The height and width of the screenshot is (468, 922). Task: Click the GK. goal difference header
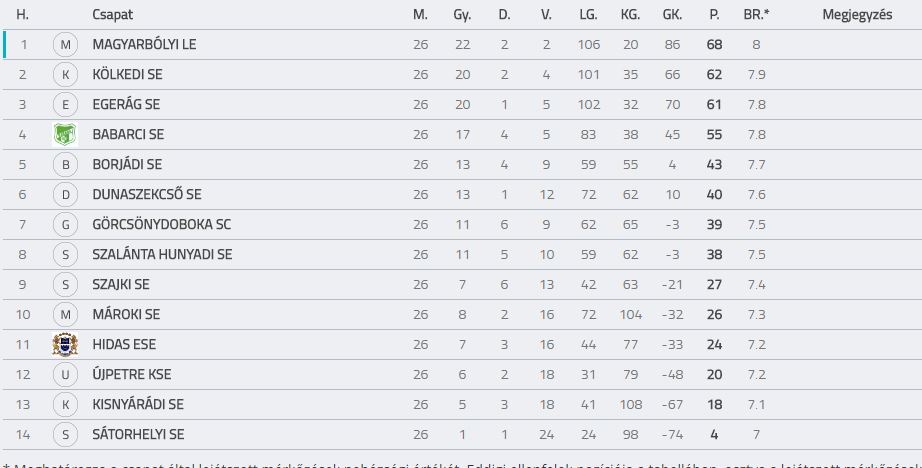672,15
